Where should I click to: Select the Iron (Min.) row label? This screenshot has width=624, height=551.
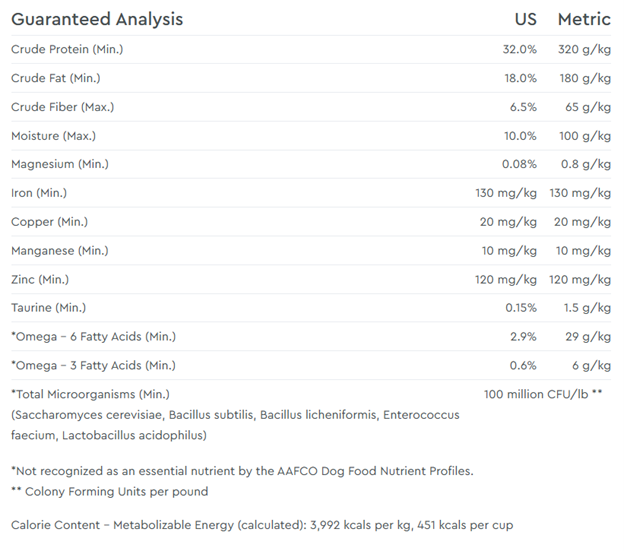coord(39,192)
